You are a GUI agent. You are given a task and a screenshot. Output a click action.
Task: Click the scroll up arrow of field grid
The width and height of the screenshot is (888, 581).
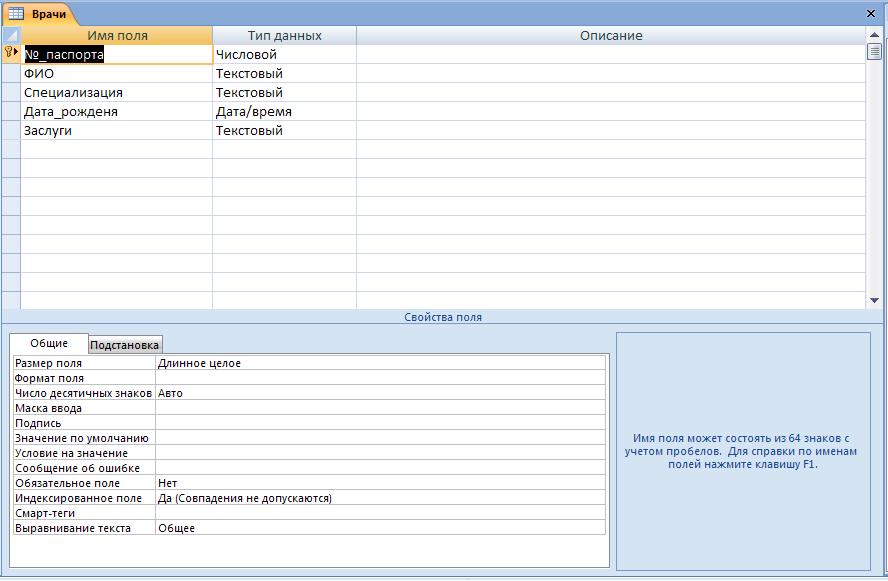(x=874, y=35)
